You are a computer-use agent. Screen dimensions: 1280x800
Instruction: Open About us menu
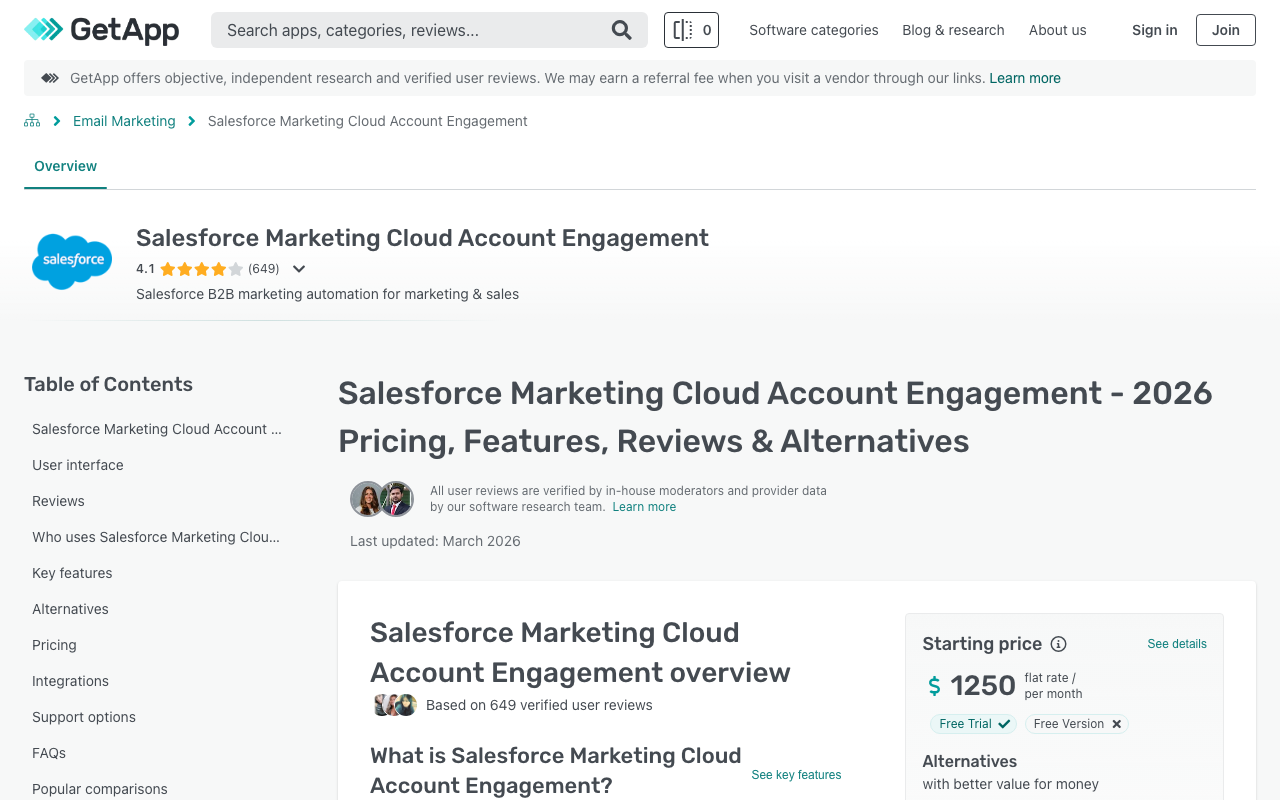(x=1057, y=30)
